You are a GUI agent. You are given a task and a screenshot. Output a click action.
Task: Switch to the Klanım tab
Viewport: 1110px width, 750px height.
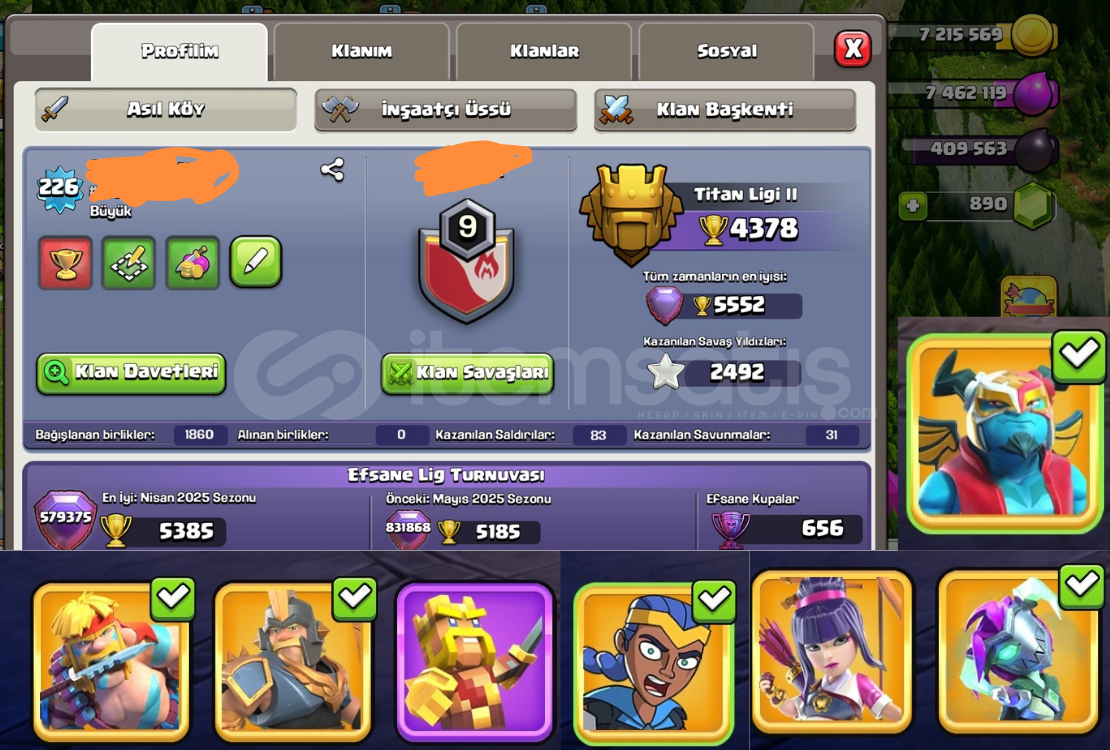pos(362,52)
